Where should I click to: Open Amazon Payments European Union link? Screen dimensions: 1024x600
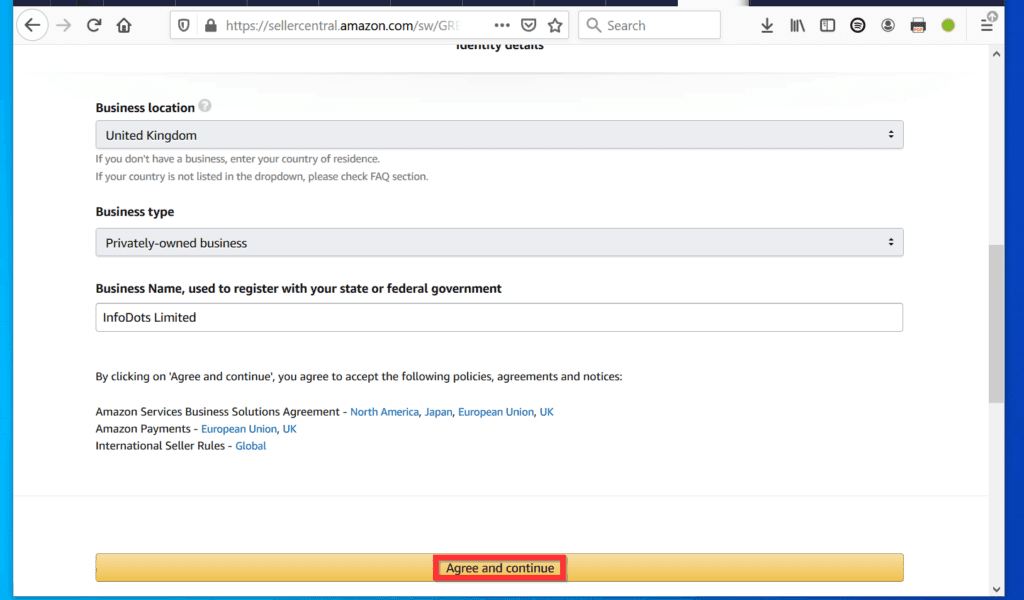coord(239,429)
